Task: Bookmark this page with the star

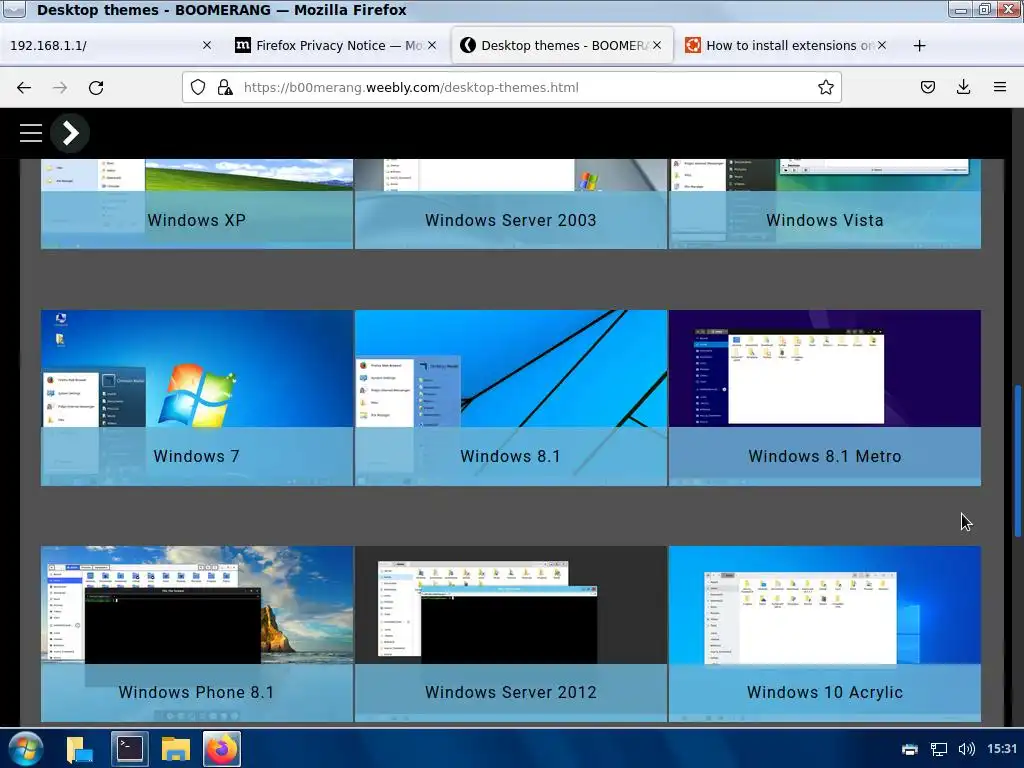Action: coord(825,88)
